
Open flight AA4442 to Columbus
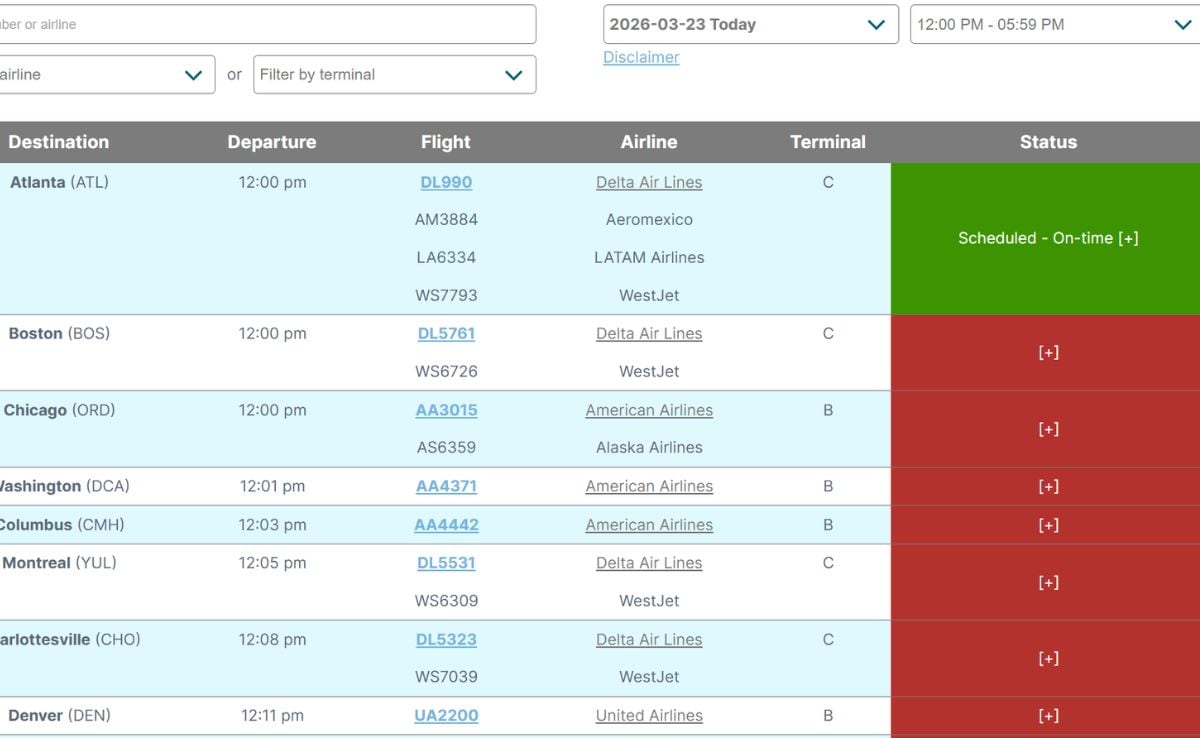click(446, 526)
